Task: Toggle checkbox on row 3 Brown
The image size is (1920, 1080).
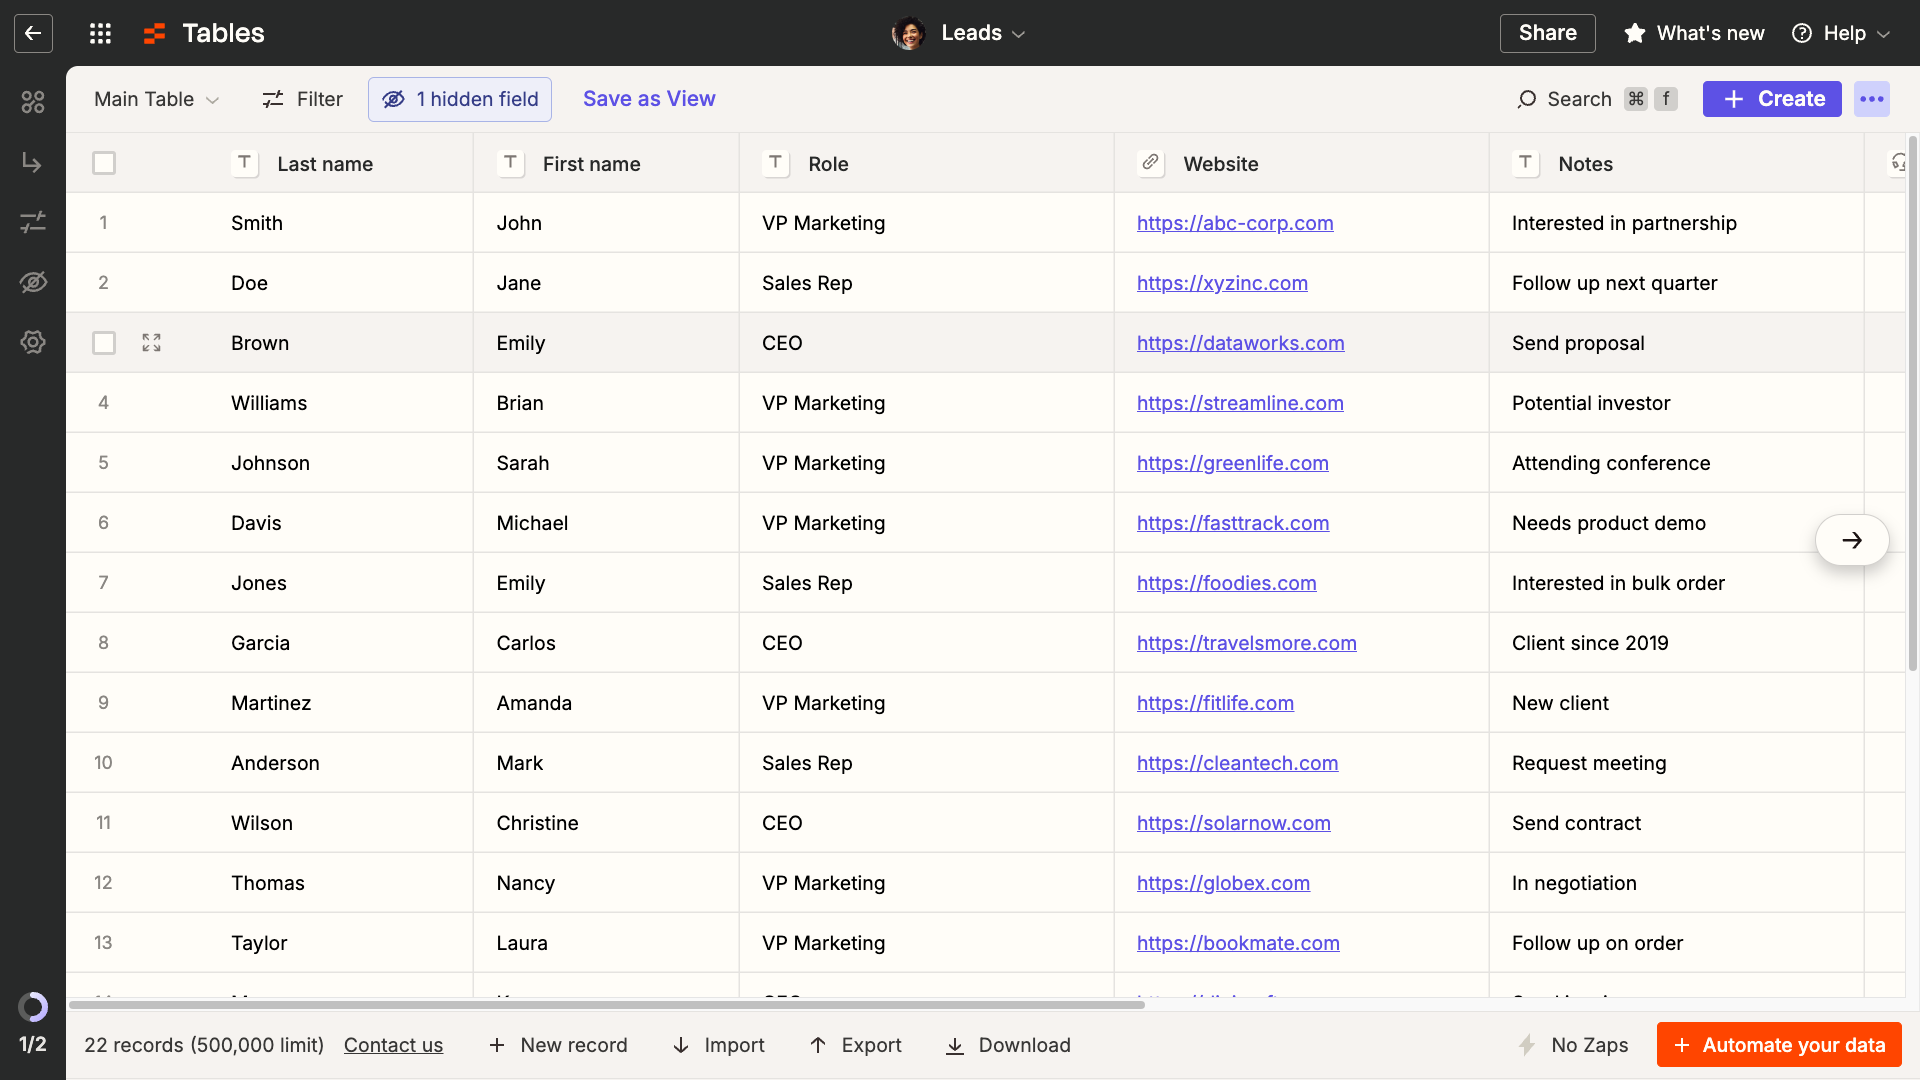Action: [104, 343]
